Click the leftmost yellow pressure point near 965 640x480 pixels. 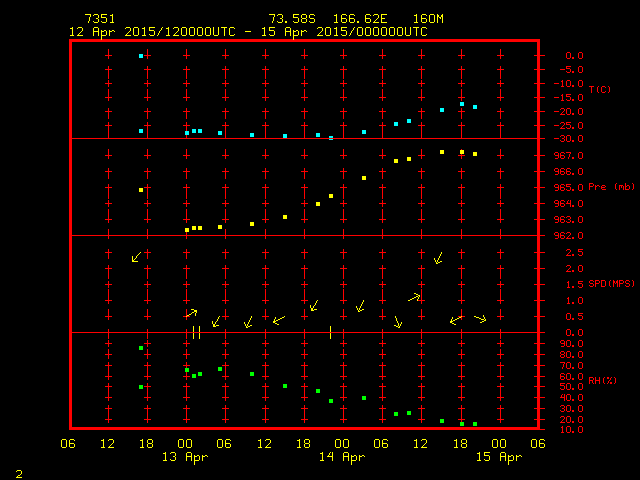pyautogui.click(x=141, y=190)
